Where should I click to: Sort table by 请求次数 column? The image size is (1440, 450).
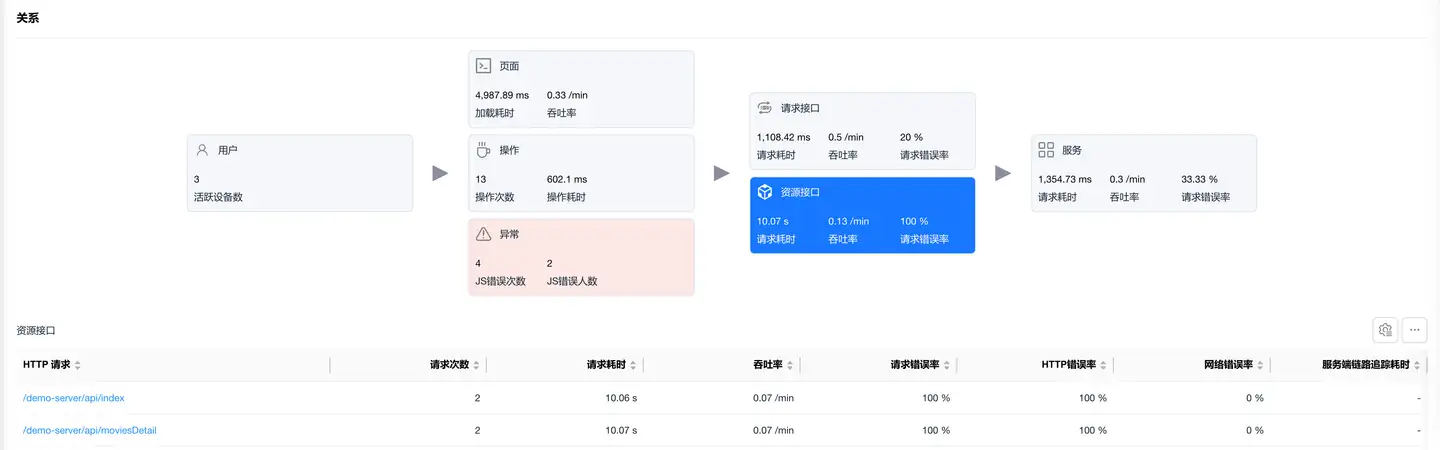click(x=477, y=365)
